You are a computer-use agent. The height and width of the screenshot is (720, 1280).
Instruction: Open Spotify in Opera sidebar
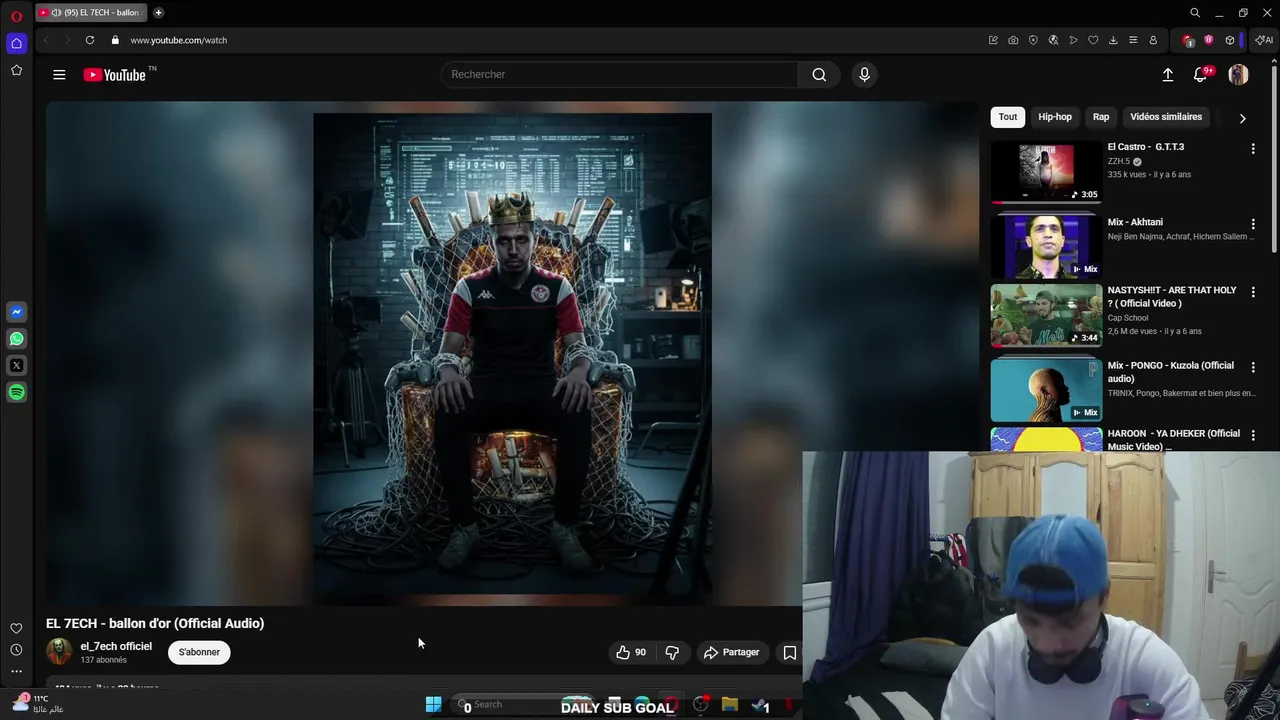[16, 393]
